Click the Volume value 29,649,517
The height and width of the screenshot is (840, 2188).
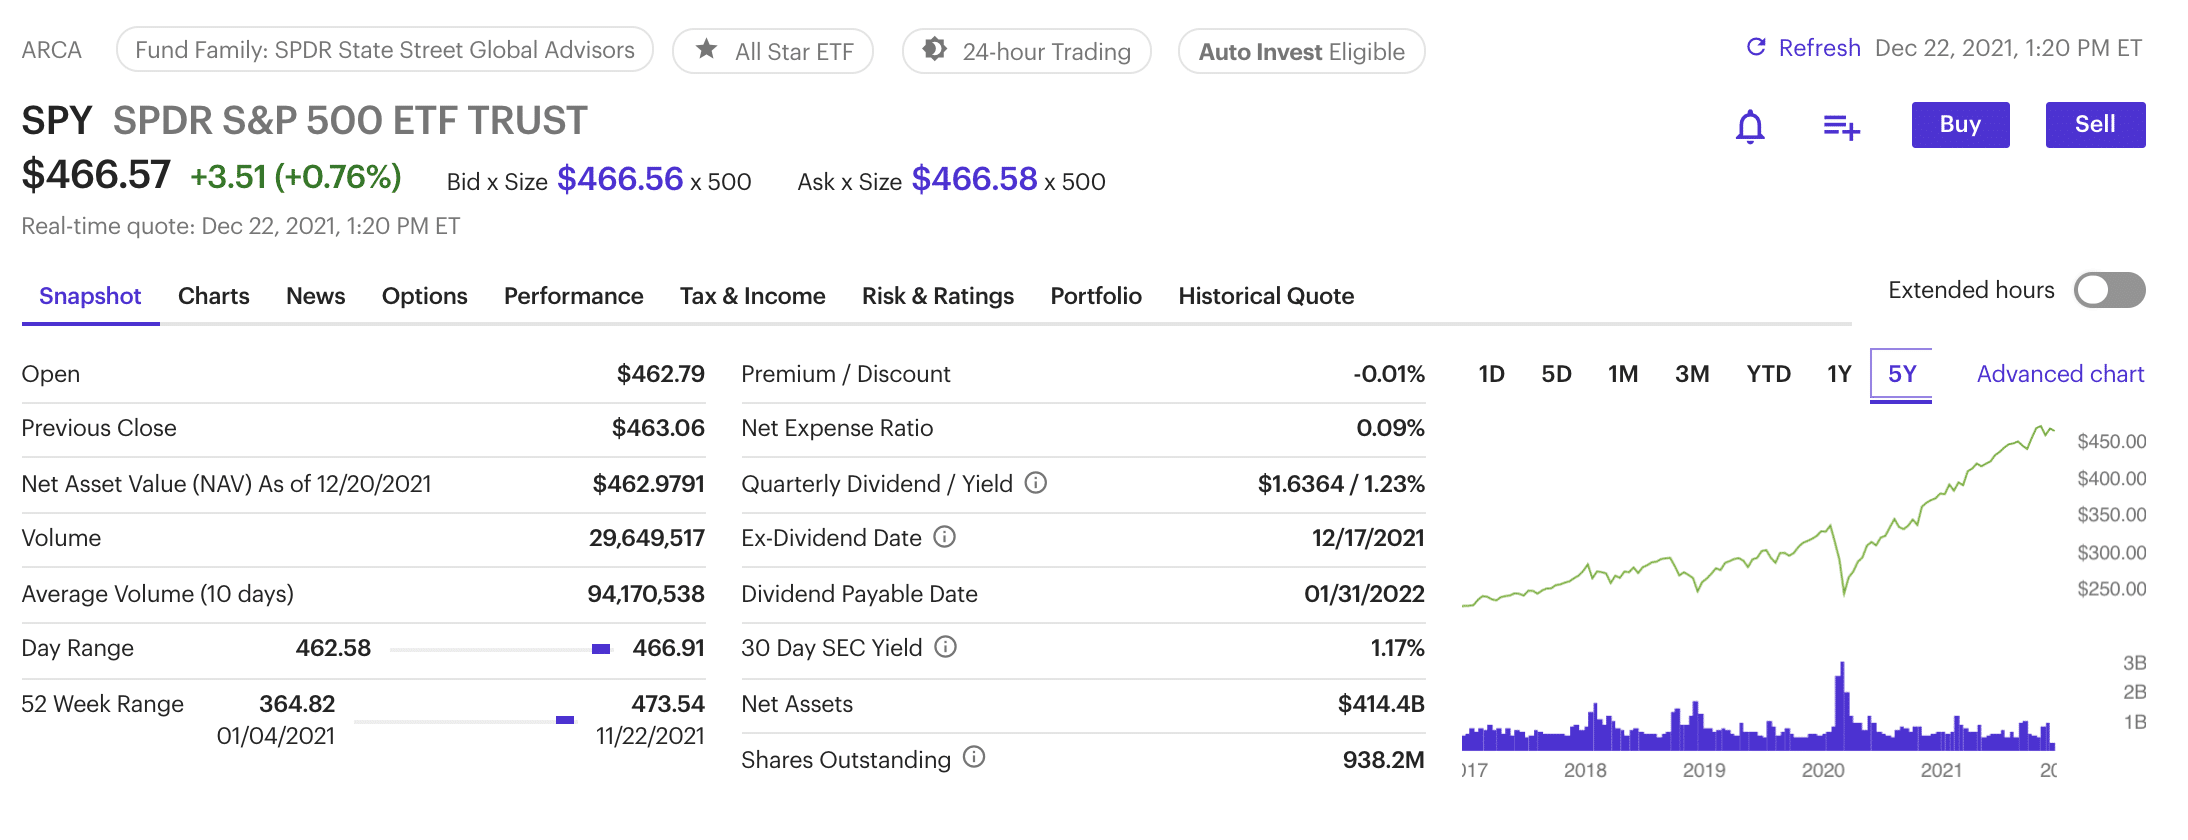point(647,538)
